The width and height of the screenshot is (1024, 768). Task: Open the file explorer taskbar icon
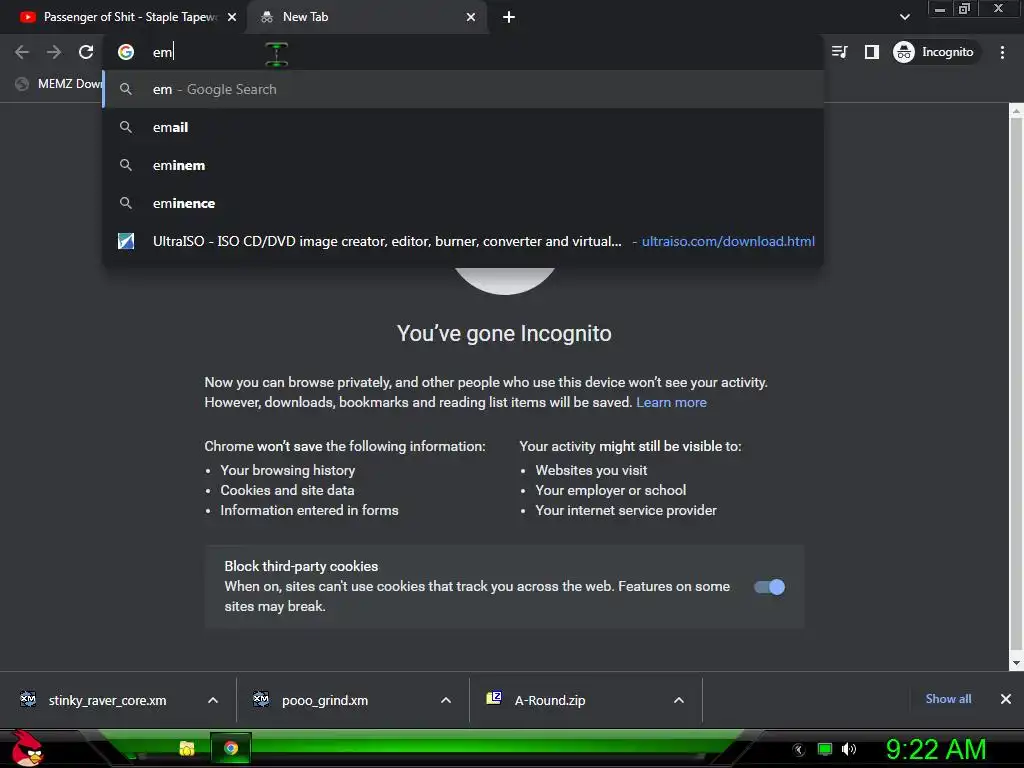[x=187, y=748]
